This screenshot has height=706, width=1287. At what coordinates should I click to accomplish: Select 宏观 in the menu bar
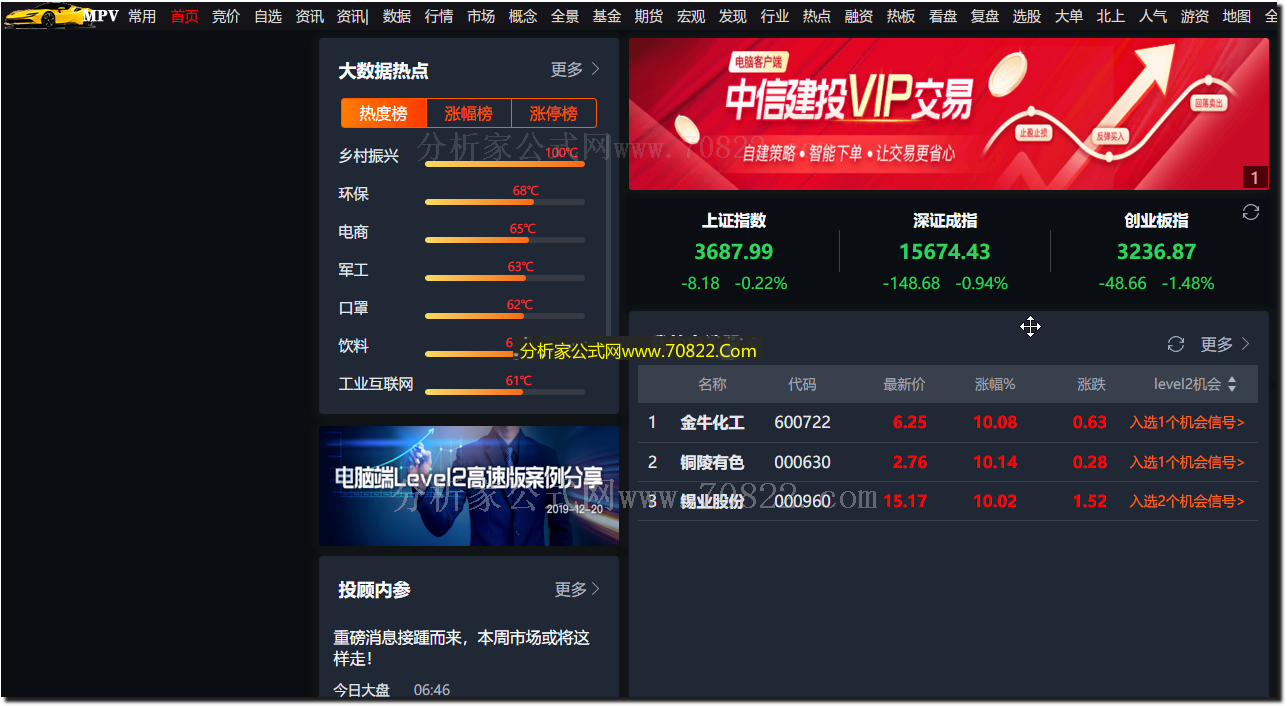pyautogui.click(x=691, y=16)
